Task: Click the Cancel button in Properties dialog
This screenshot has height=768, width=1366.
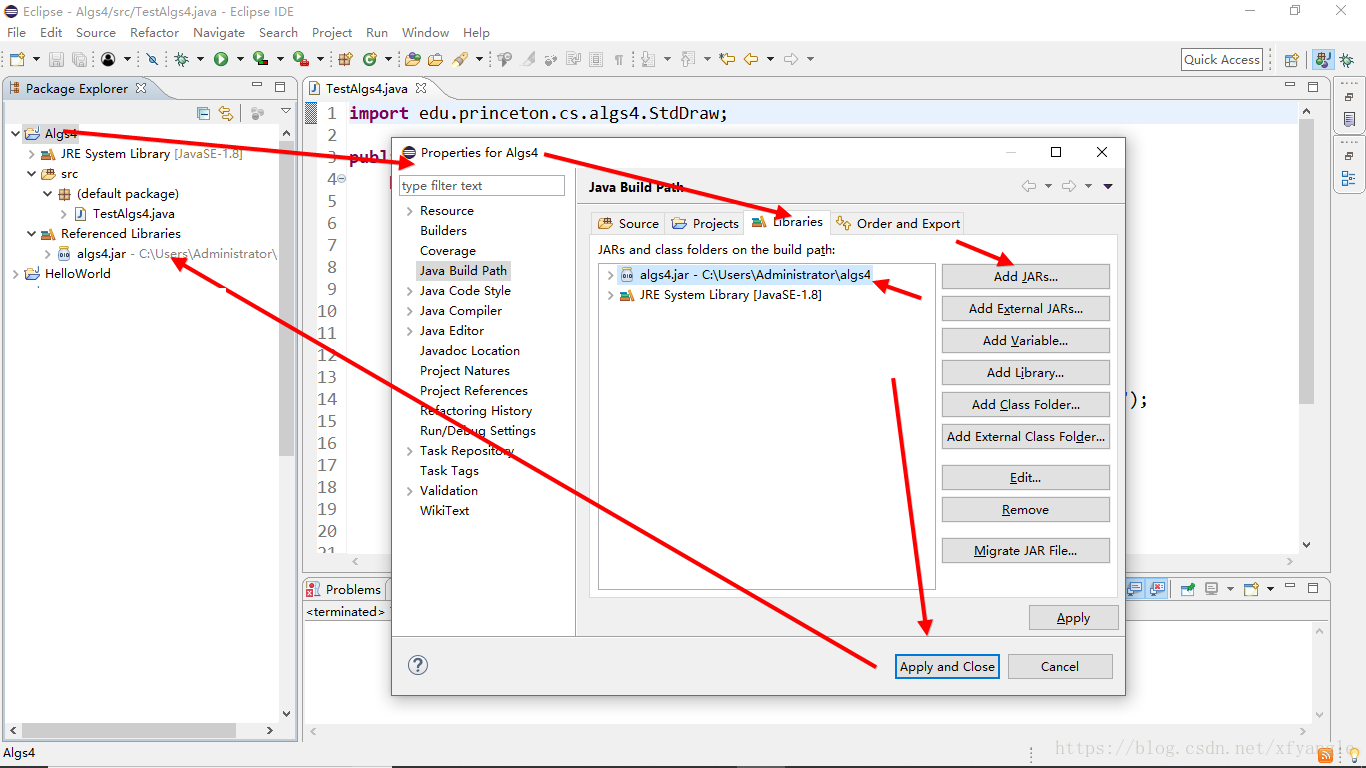Action: (1060, 666)
